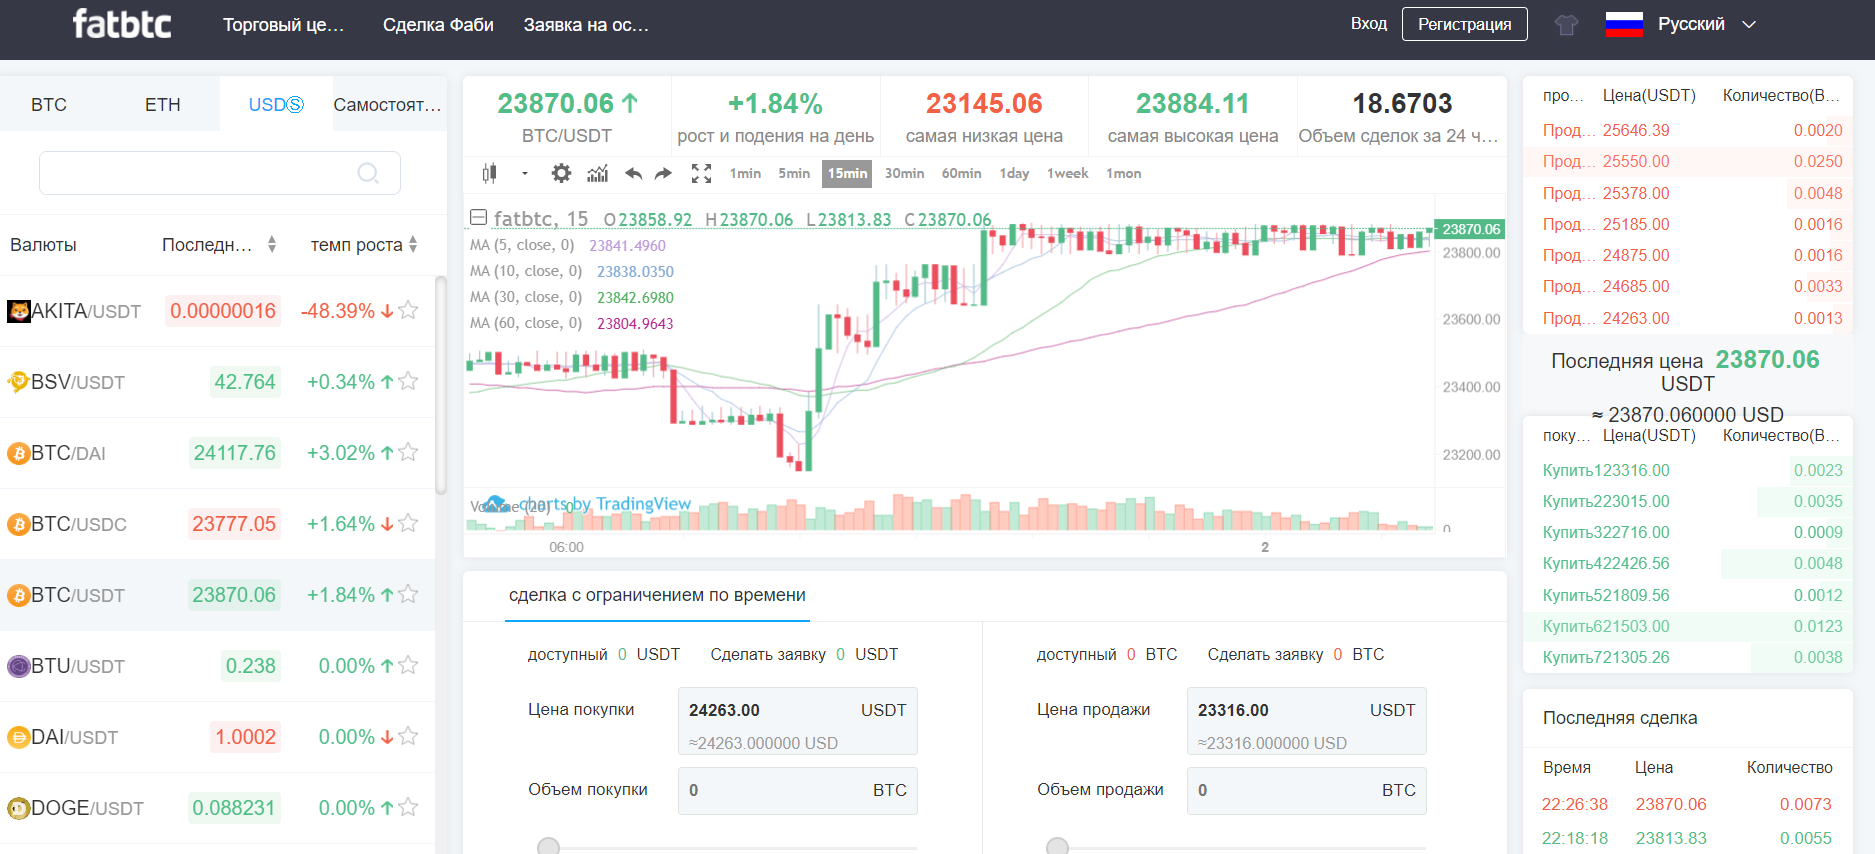
Task: Favorite DAI/USDT with star
Action: [x=408, y=736]
